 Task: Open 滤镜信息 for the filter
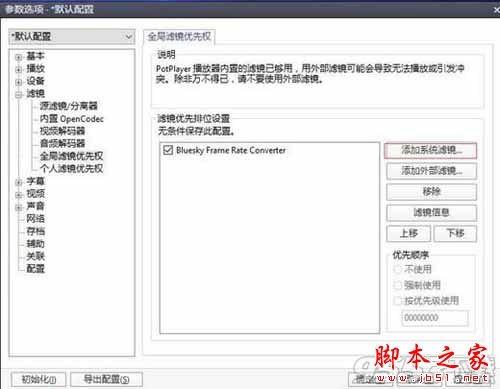431,213
